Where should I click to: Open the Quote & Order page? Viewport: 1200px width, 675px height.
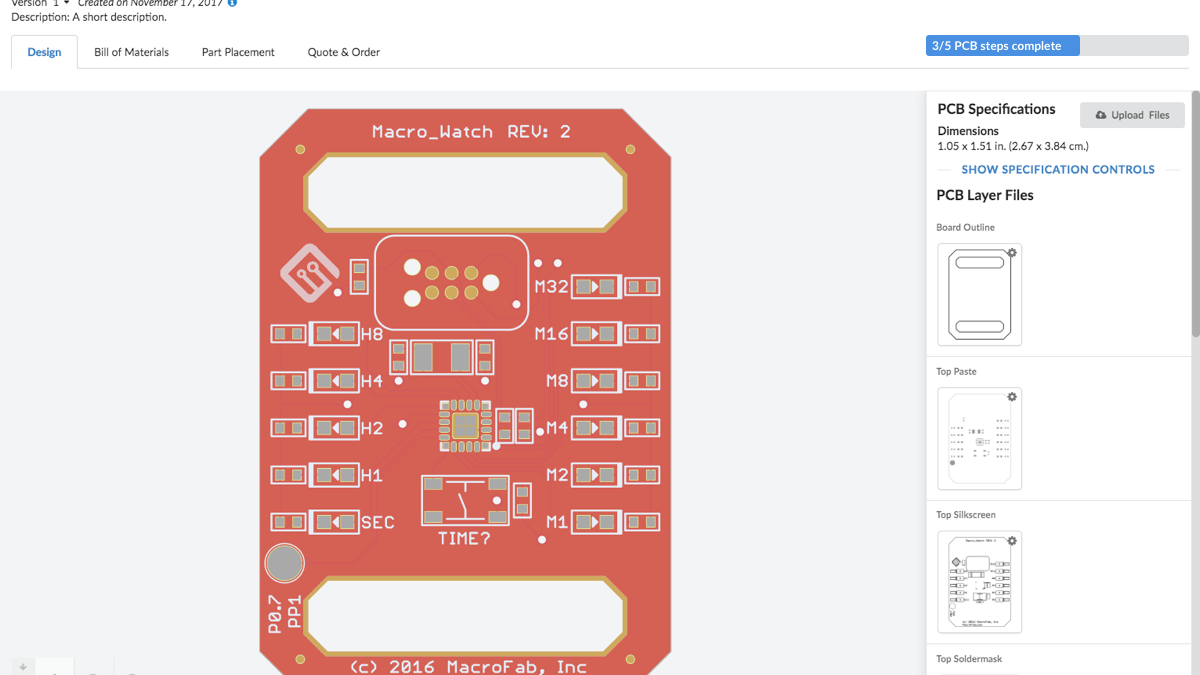(x=343, y=51)
